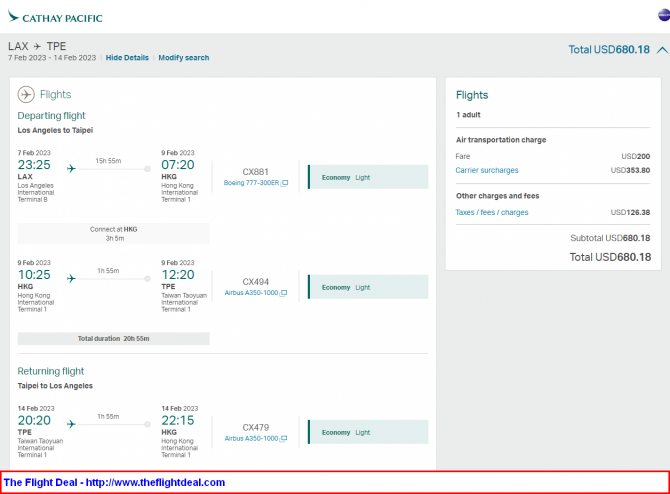Click the USD126.38 taxes amount

(630, 212)
